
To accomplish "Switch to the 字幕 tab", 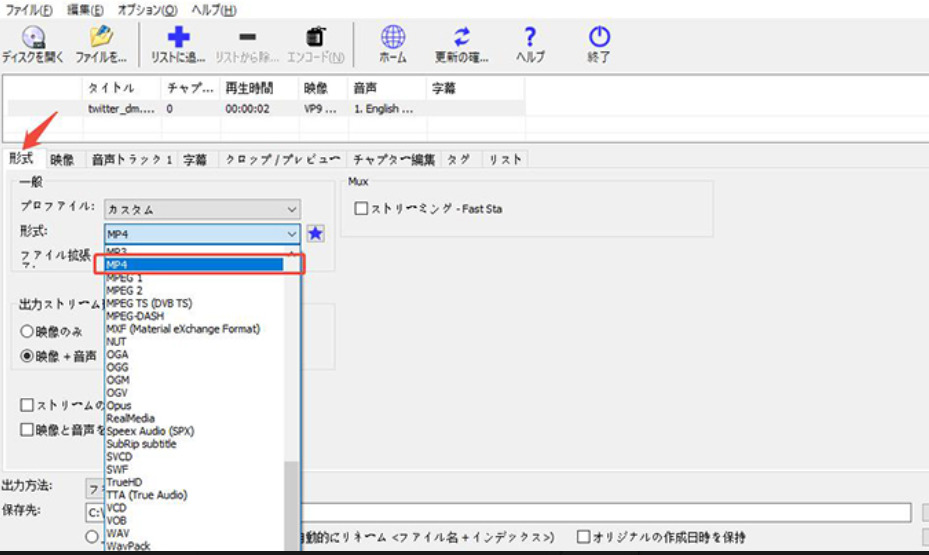I will pos(195,159).
